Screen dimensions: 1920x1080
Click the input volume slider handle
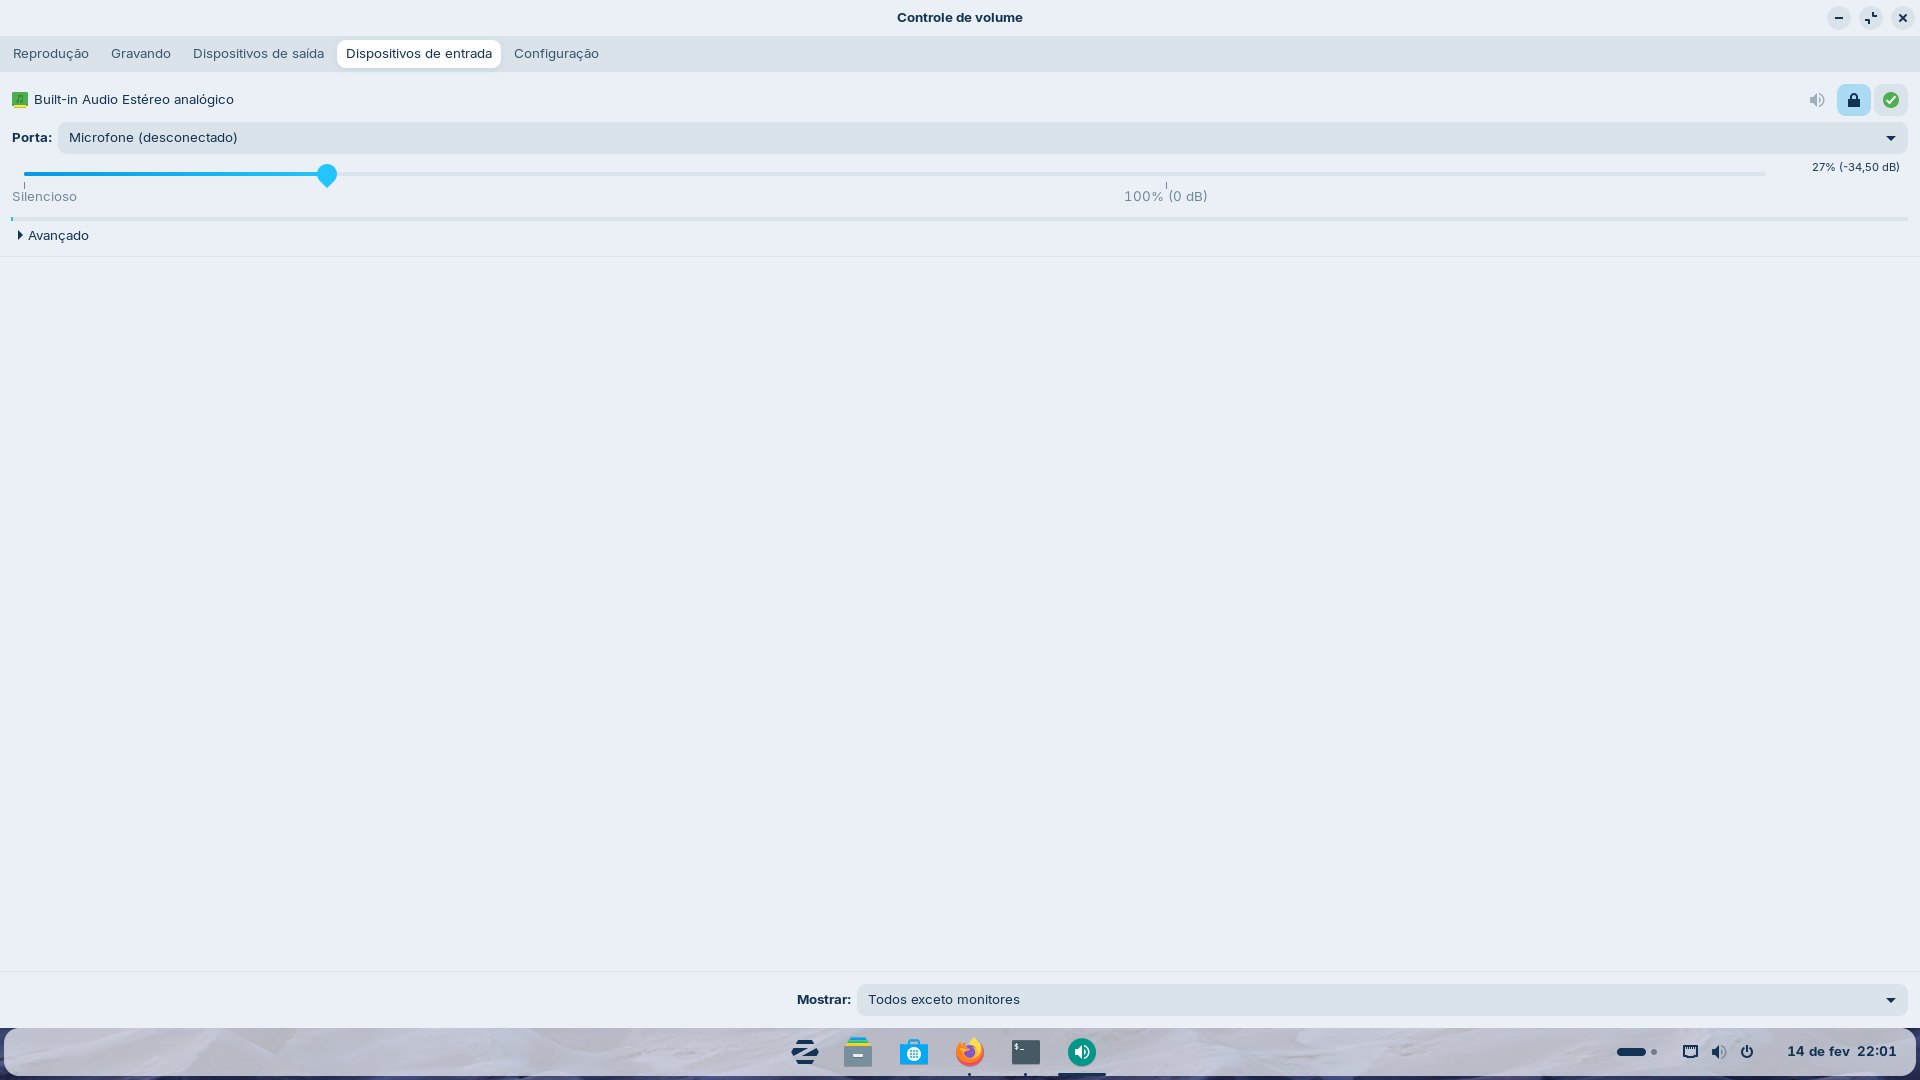327,175
